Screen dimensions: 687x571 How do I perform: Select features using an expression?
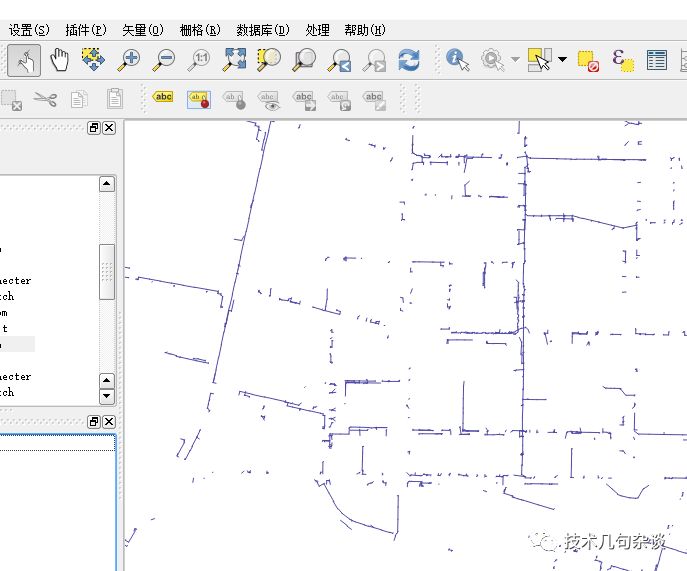623,60
